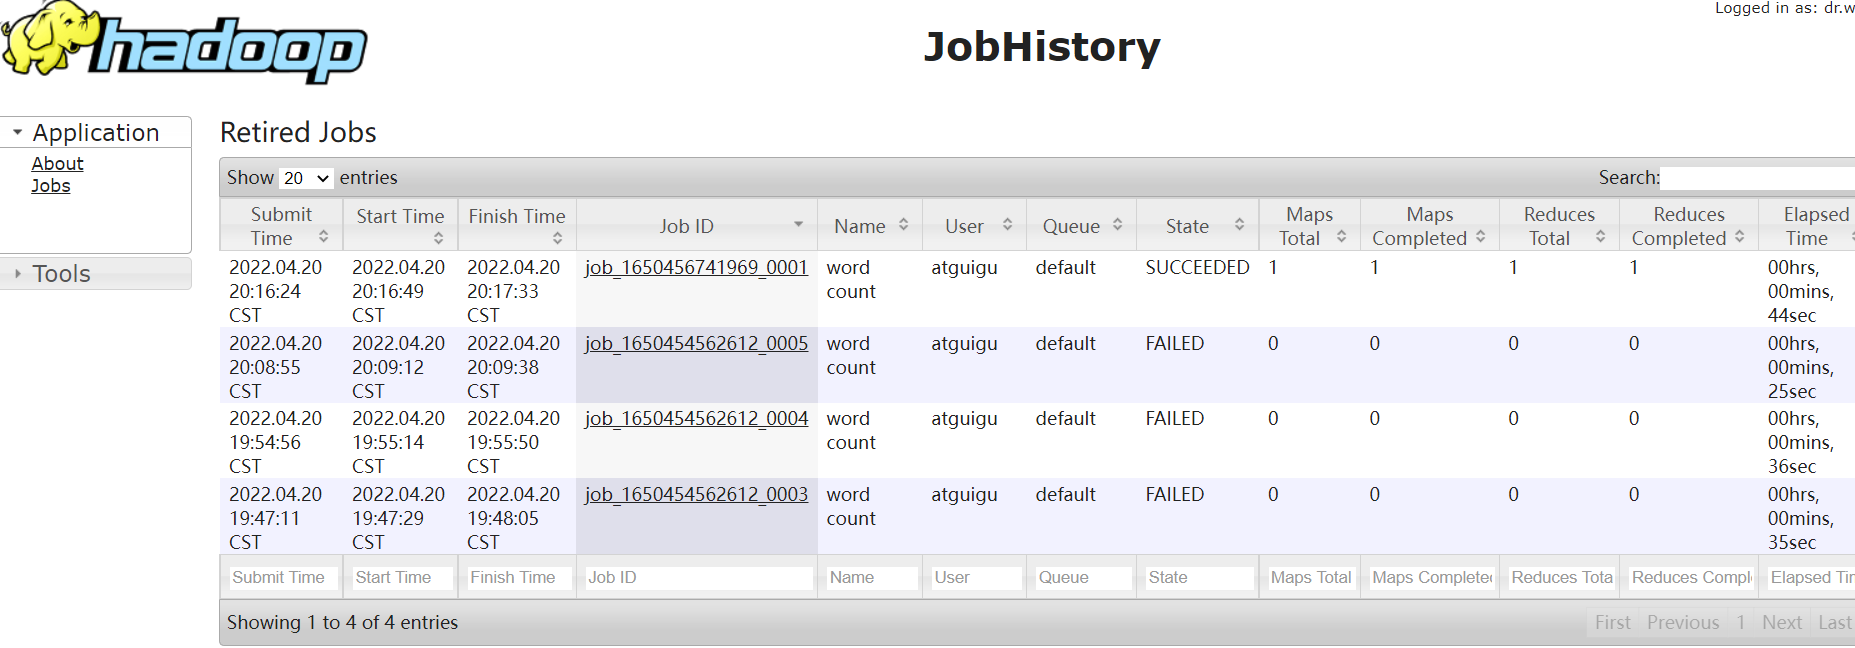Focus the Maps Completed filter field
The height and width of the screenshot is (648, 1855).
1430,578
